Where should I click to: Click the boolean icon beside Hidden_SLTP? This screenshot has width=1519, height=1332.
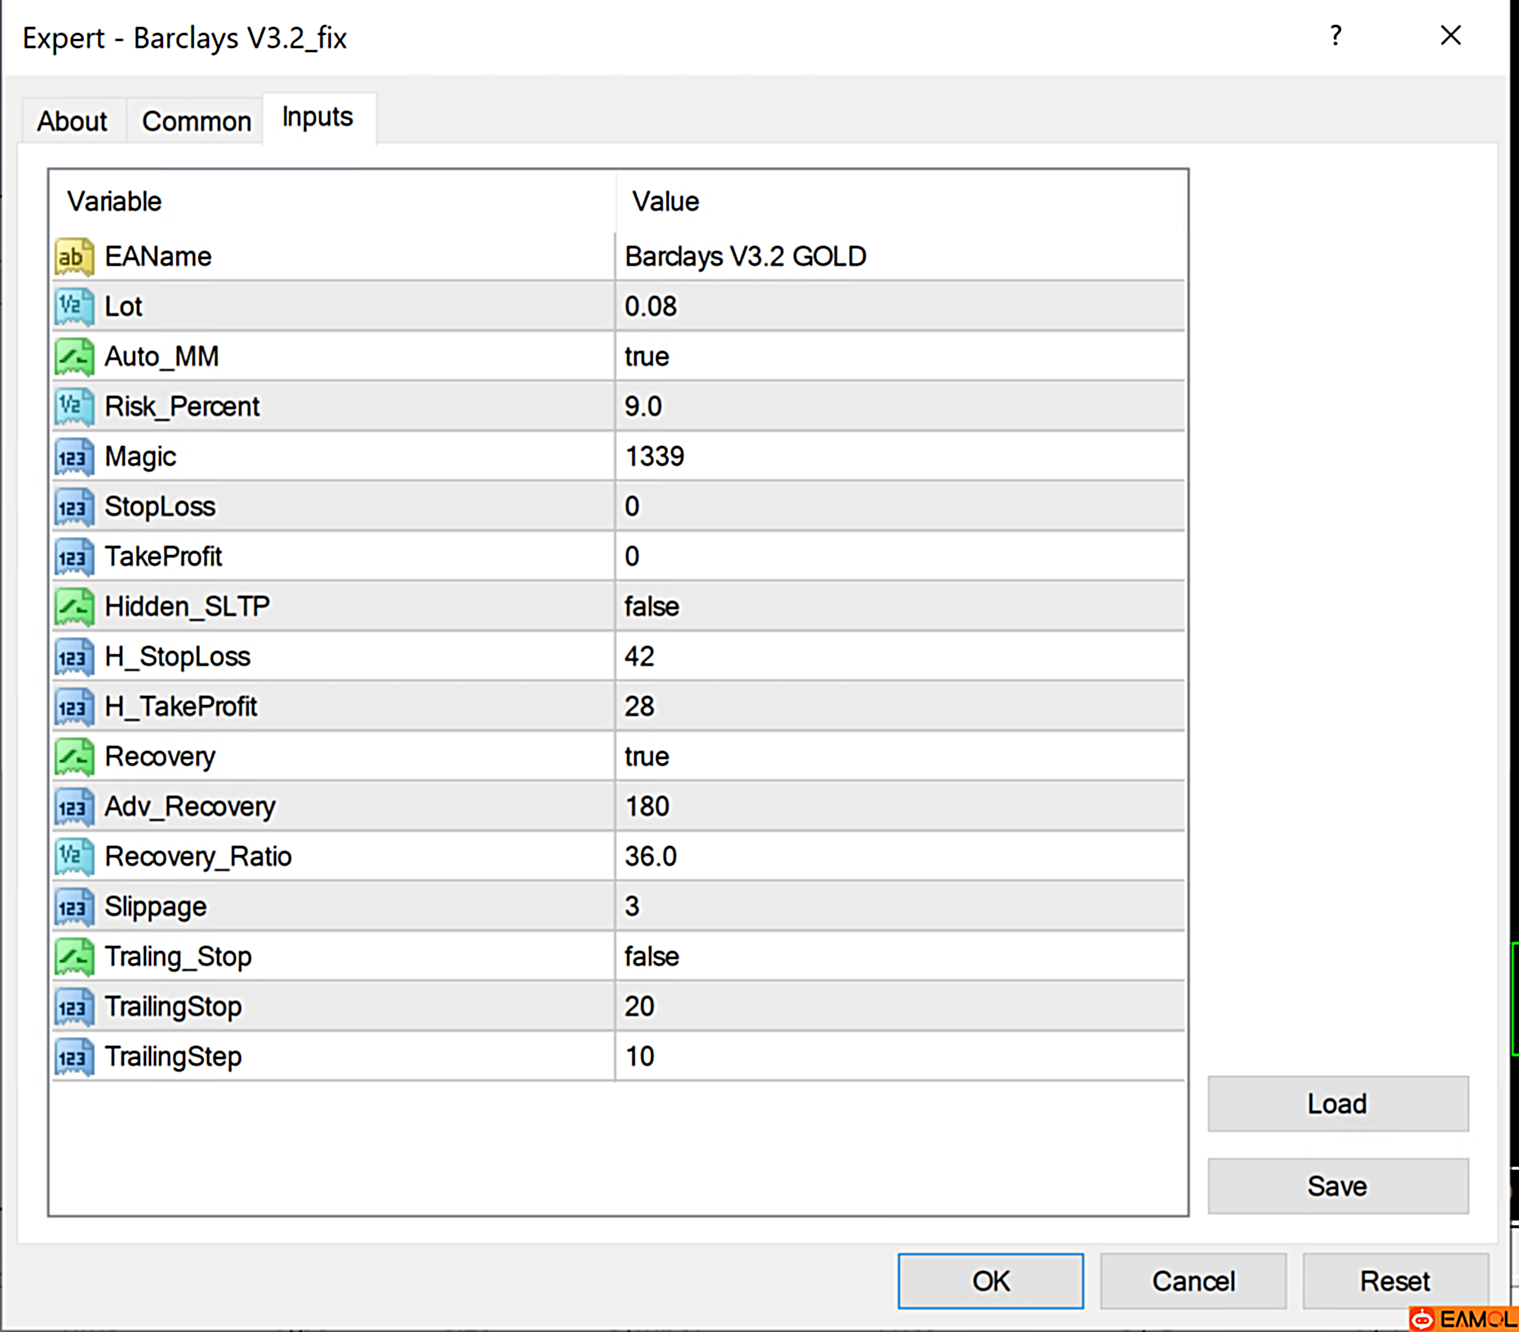tap(74, 607)
